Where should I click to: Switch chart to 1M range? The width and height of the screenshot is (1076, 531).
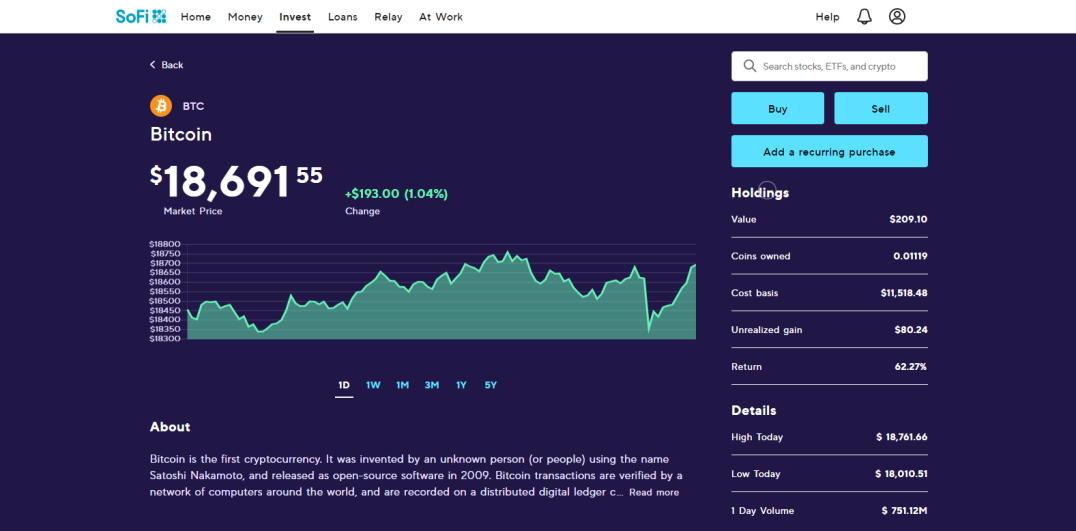point(402,386)
